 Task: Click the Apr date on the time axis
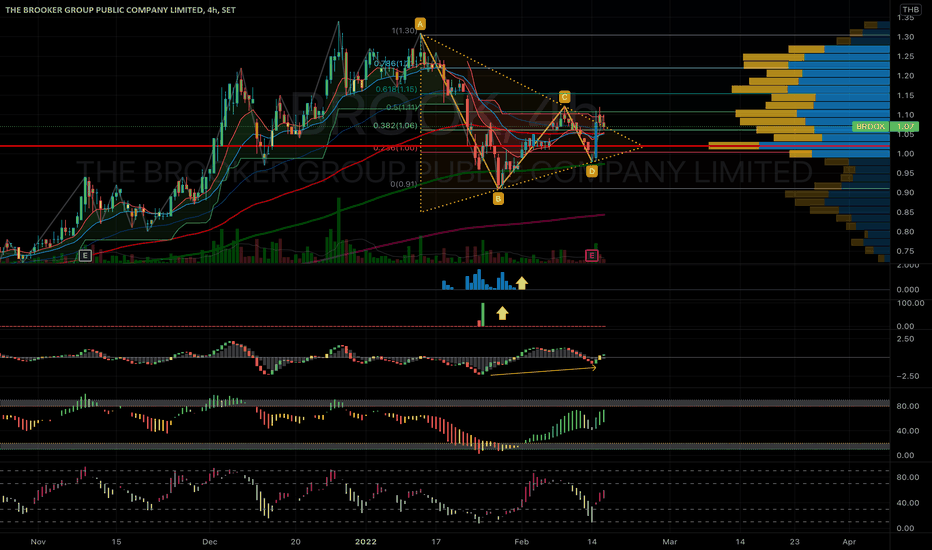[x=849, y=542]
